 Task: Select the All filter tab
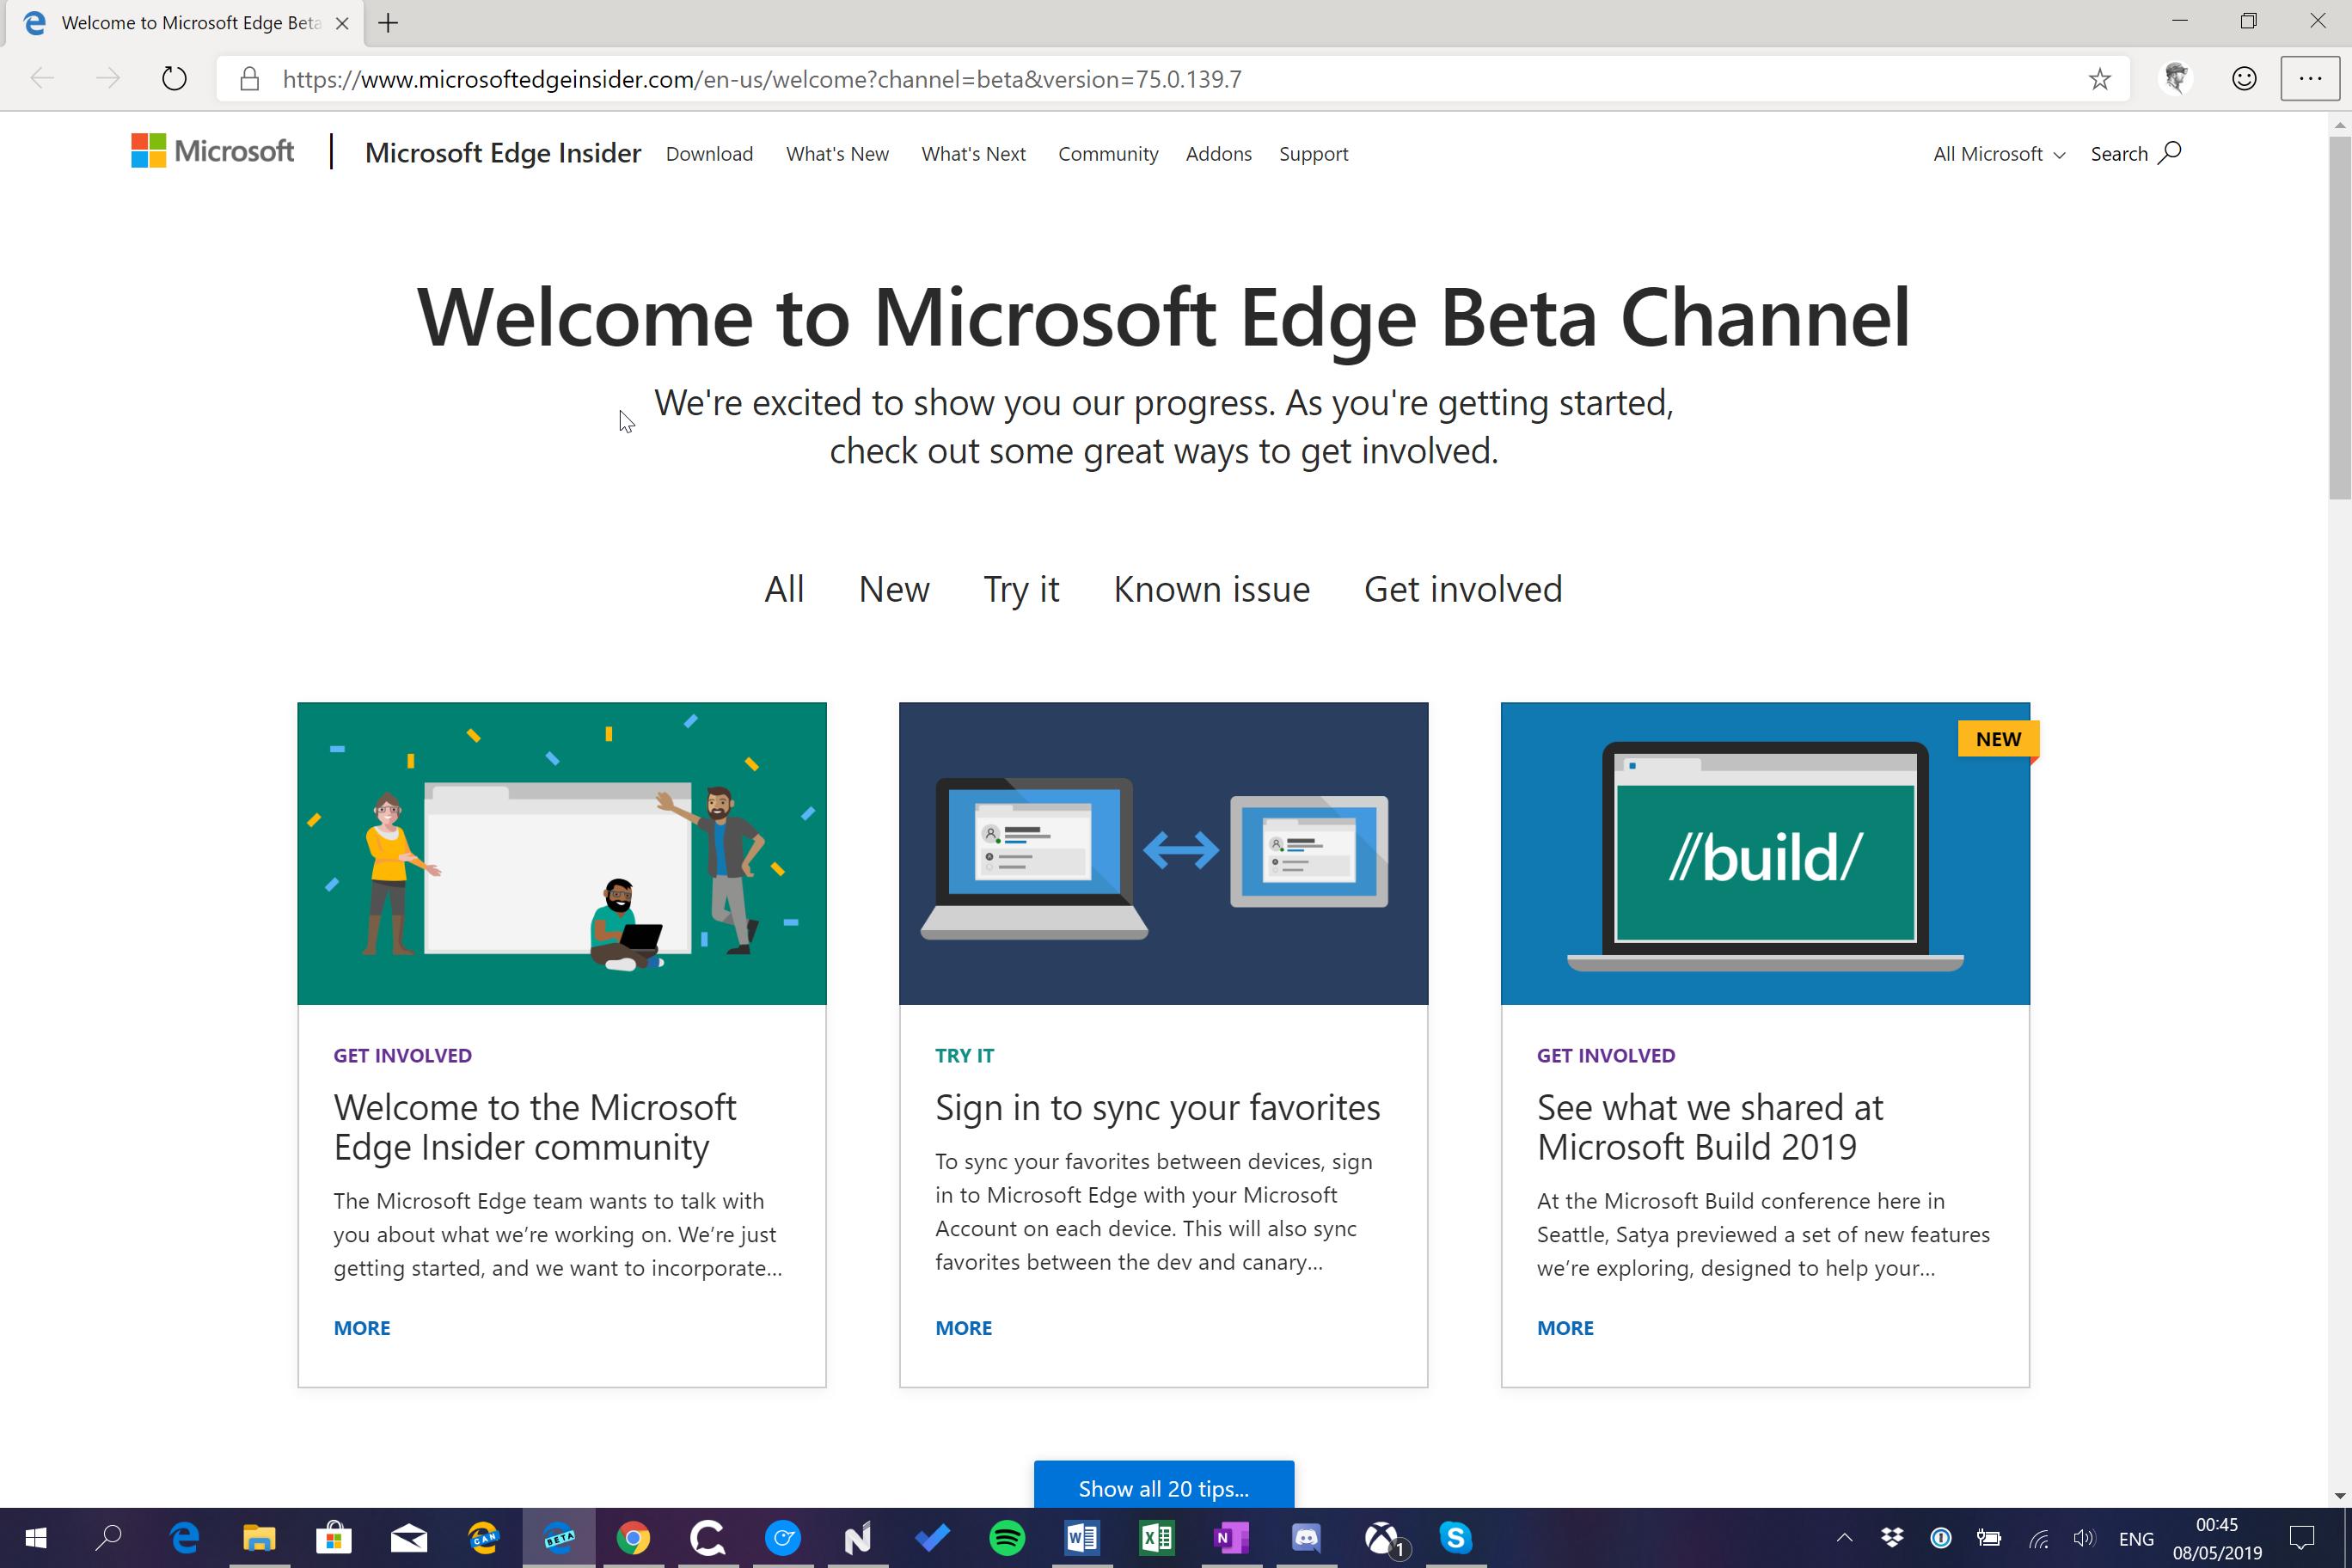point(784,589)
